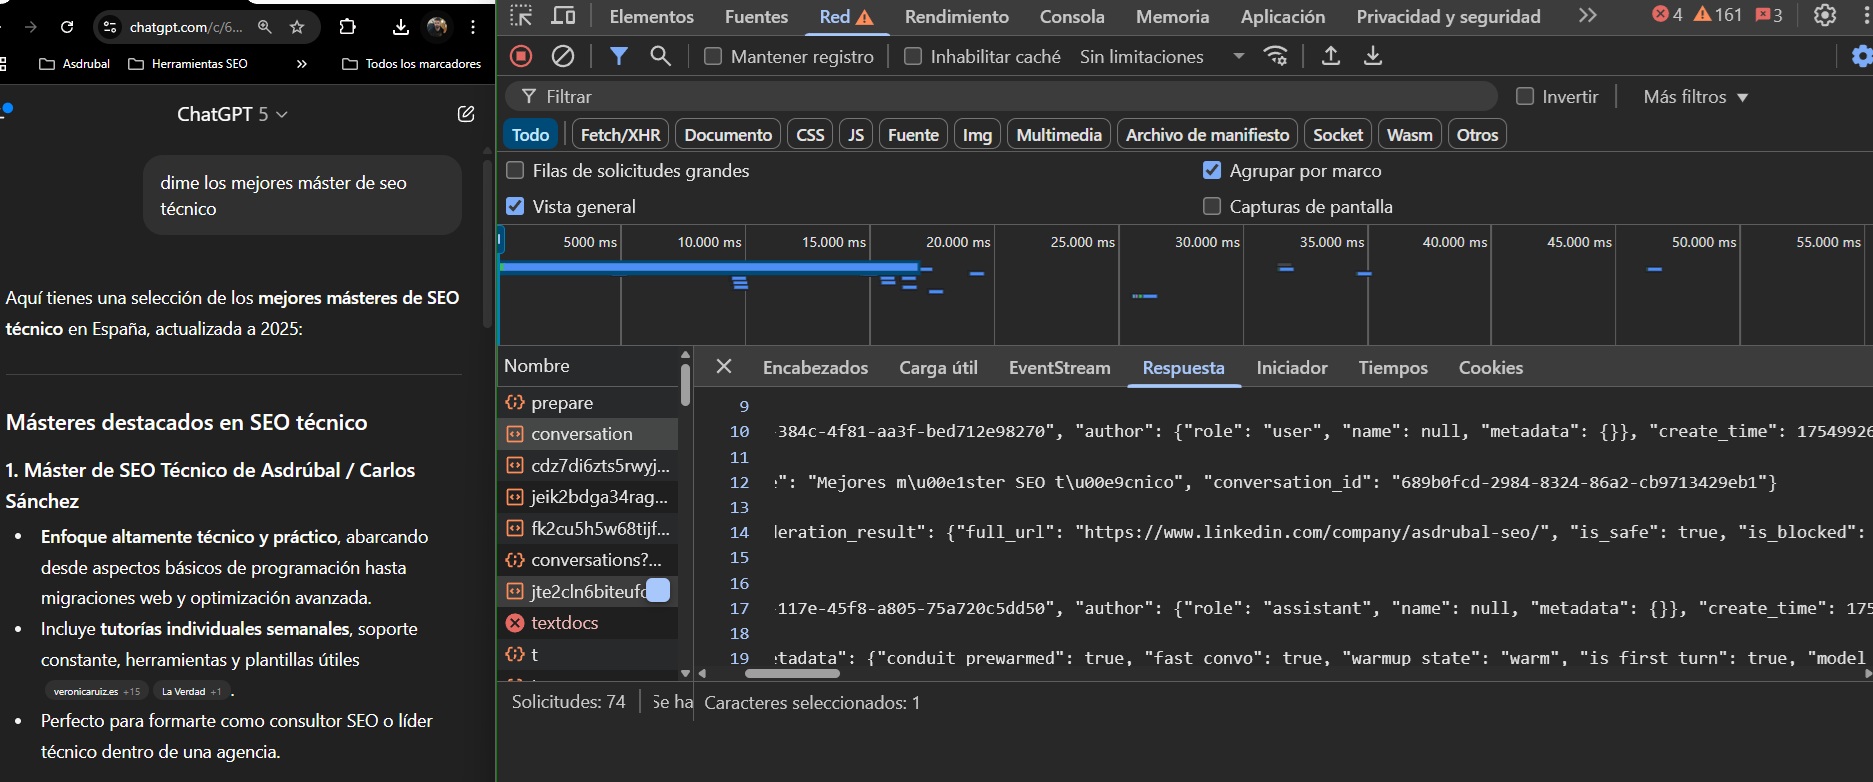Enable Capturas de pantalla checkbox
Image resolution: width=1873 pixels, height=782 pixels.
[1212, 207]
